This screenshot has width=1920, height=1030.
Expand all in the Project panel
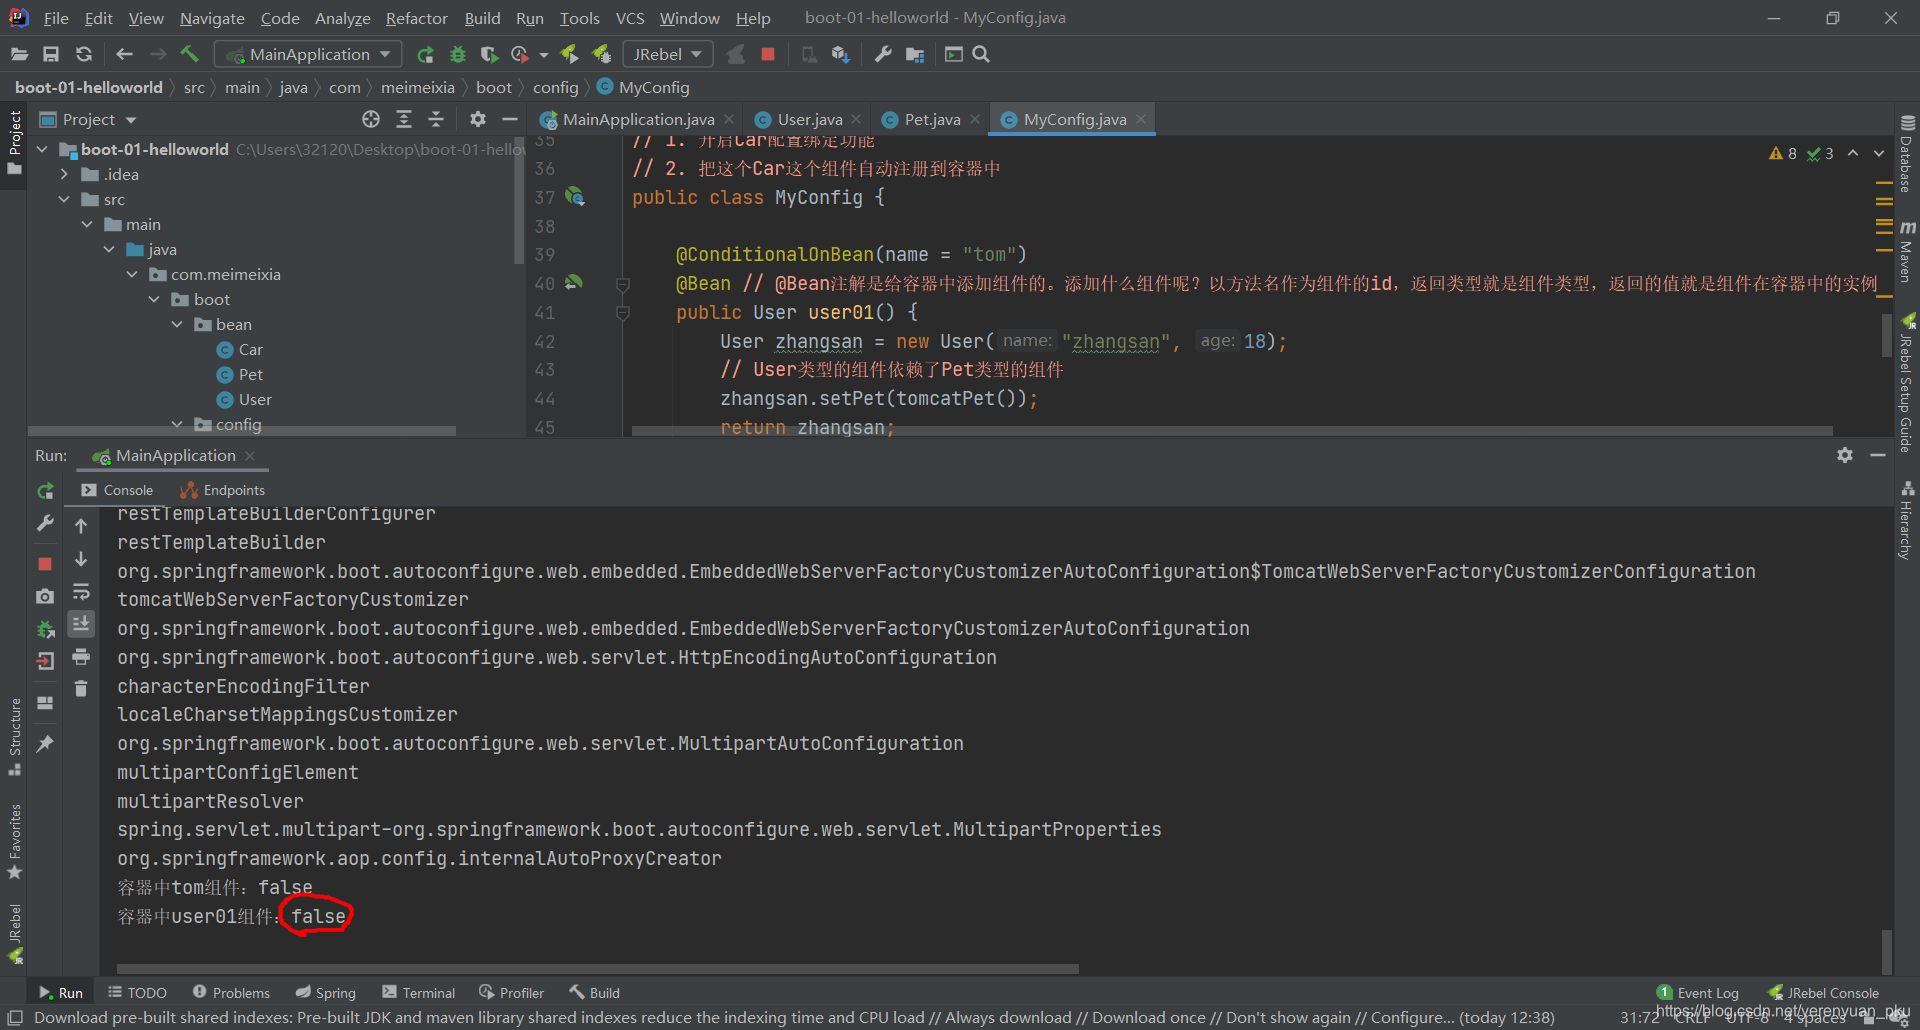tap(404, 119)
